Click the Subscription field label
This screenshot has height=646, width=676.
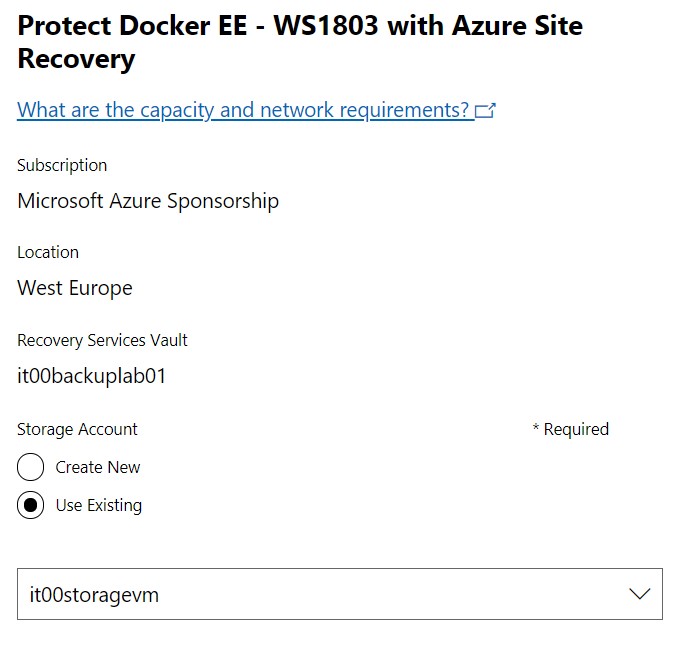click(62, 166)
